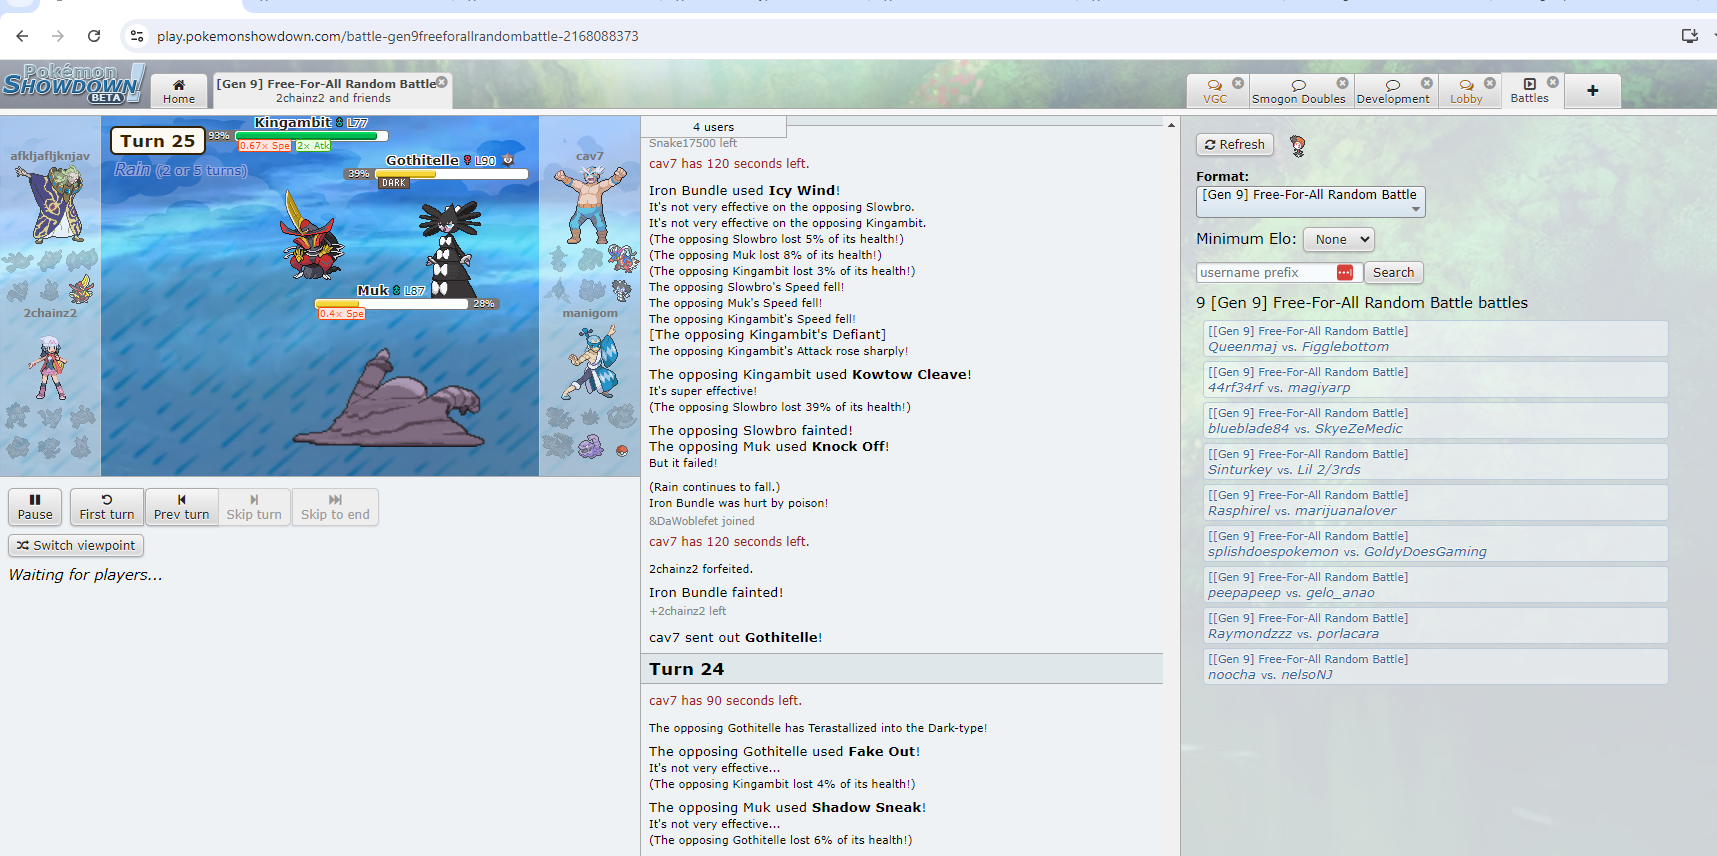Close the Development tab
The width and height of the screenshot is (1717, 856).
click(1427, 83)
